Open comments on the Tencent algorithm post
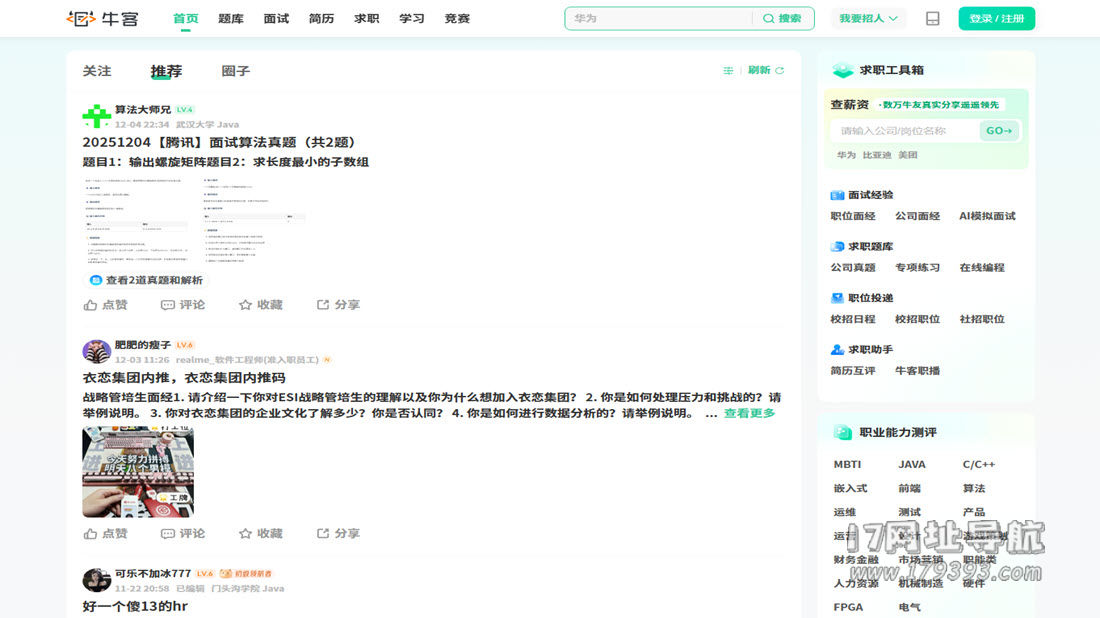Screen dimensions: 1100x618 pos(183,304)
